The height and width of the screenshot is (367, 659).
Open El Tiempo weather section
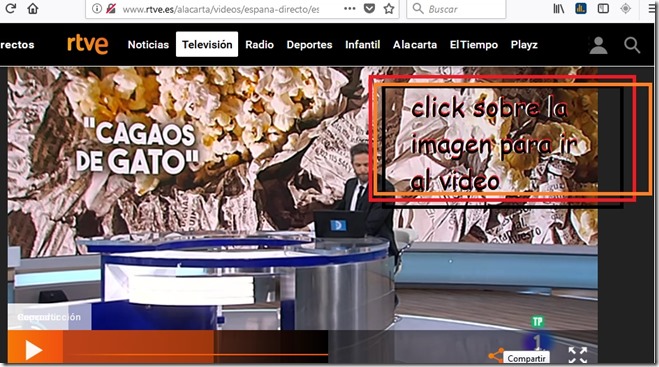pos(474,45)
